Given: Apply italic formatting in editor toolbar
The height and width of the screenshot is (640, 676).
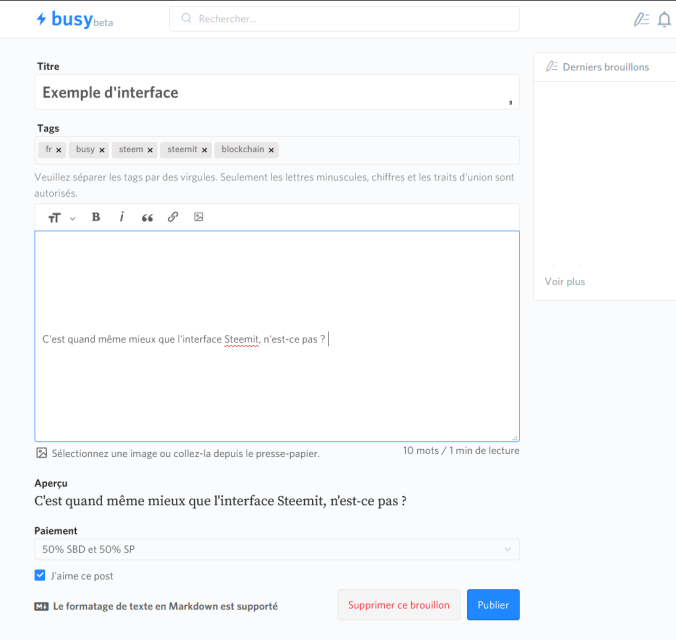Looking at the screenshot, I should tap(122, 217).
